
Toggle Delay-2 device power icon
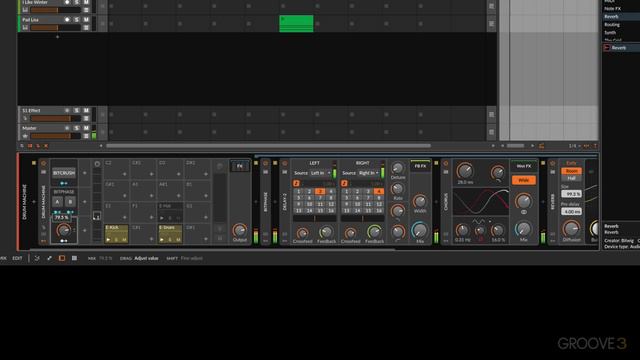284,163
